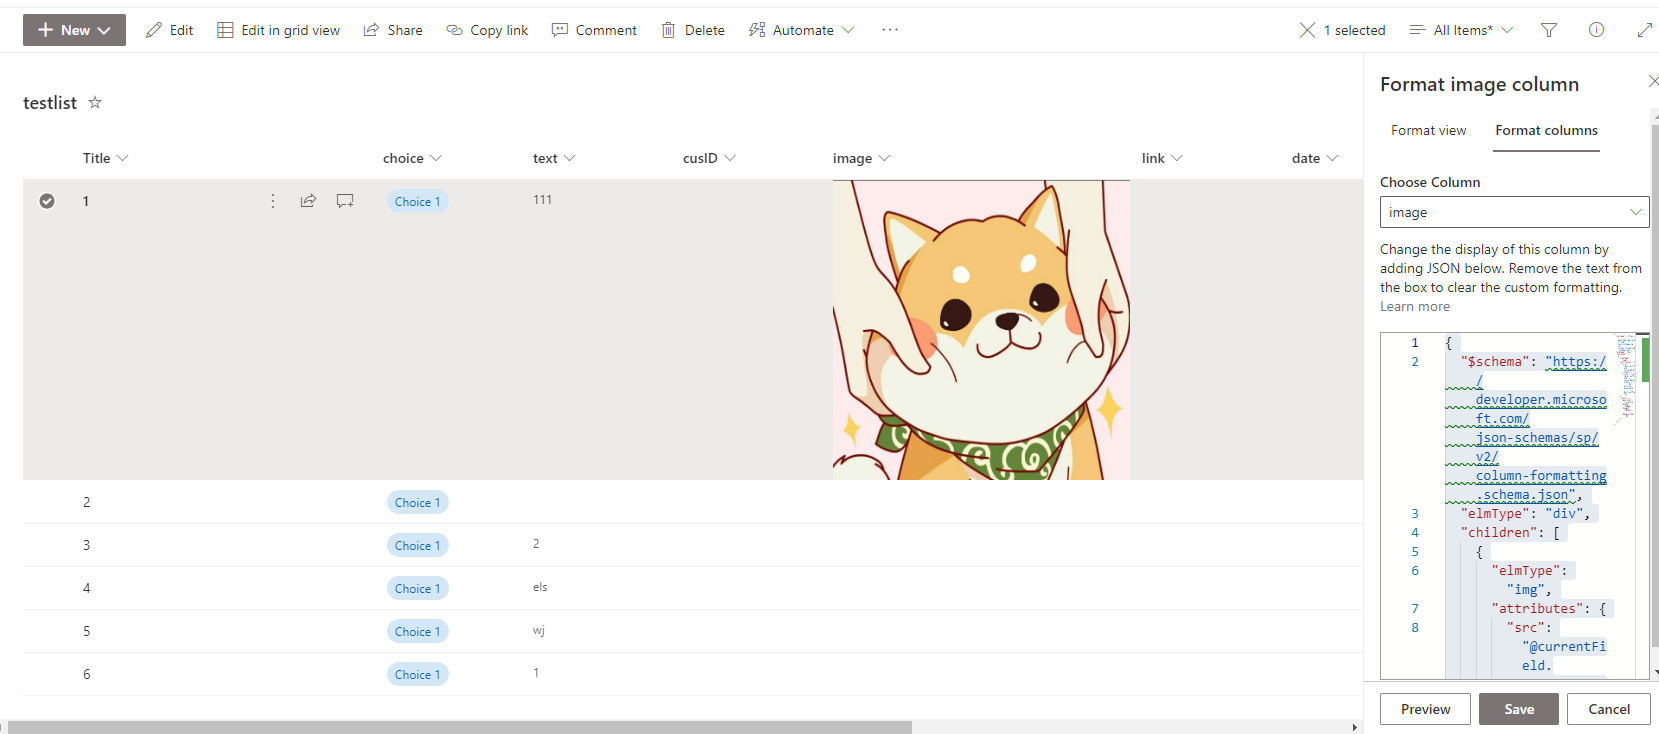
Task: Click Choice 1 pill in row 3
Action: click(x=418, y=545)
